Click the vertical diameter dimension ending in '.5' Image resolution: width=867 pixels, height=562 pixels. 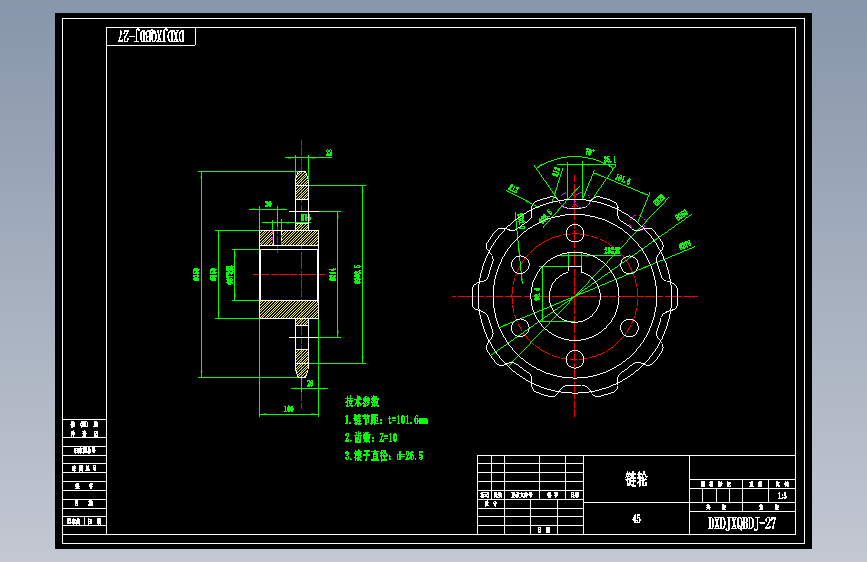[357, 274]
